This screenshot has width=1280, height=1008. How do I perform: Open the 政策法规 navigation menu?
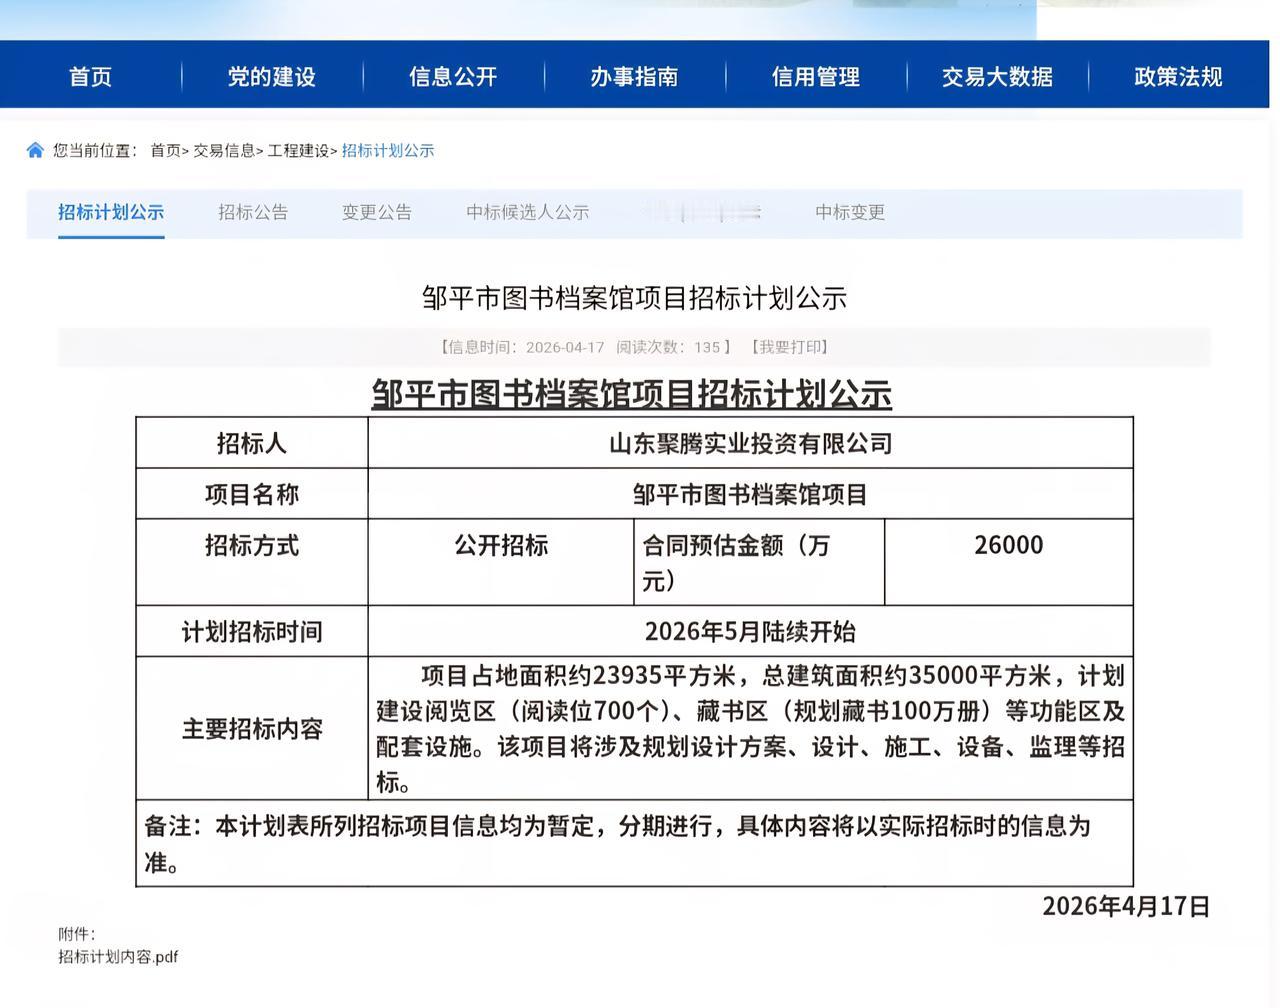click(x=1178, y=77)
